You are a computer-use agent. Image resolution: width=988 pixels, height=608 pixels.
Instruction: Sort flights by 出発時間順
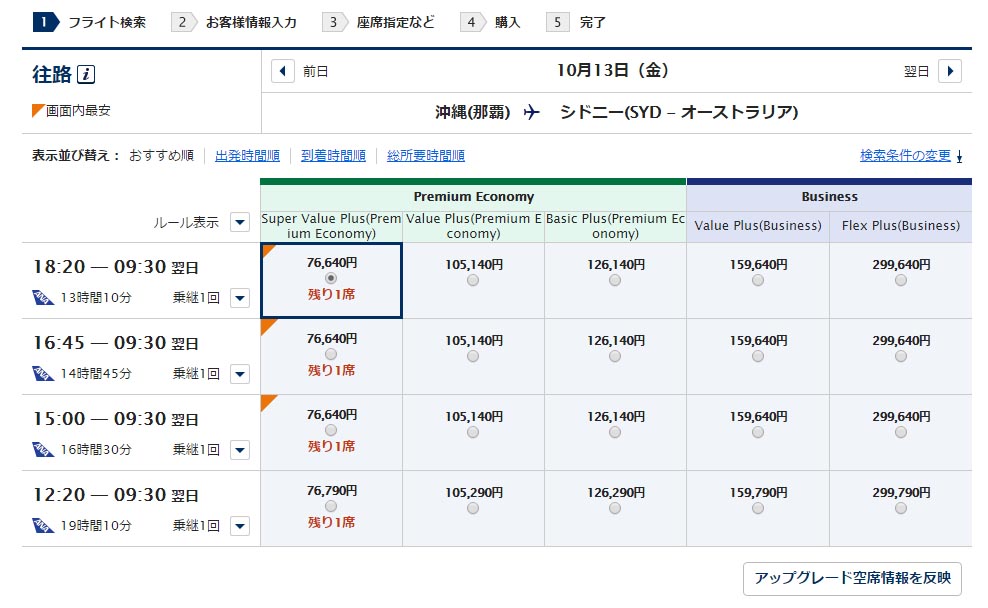(x=247, y=156)
